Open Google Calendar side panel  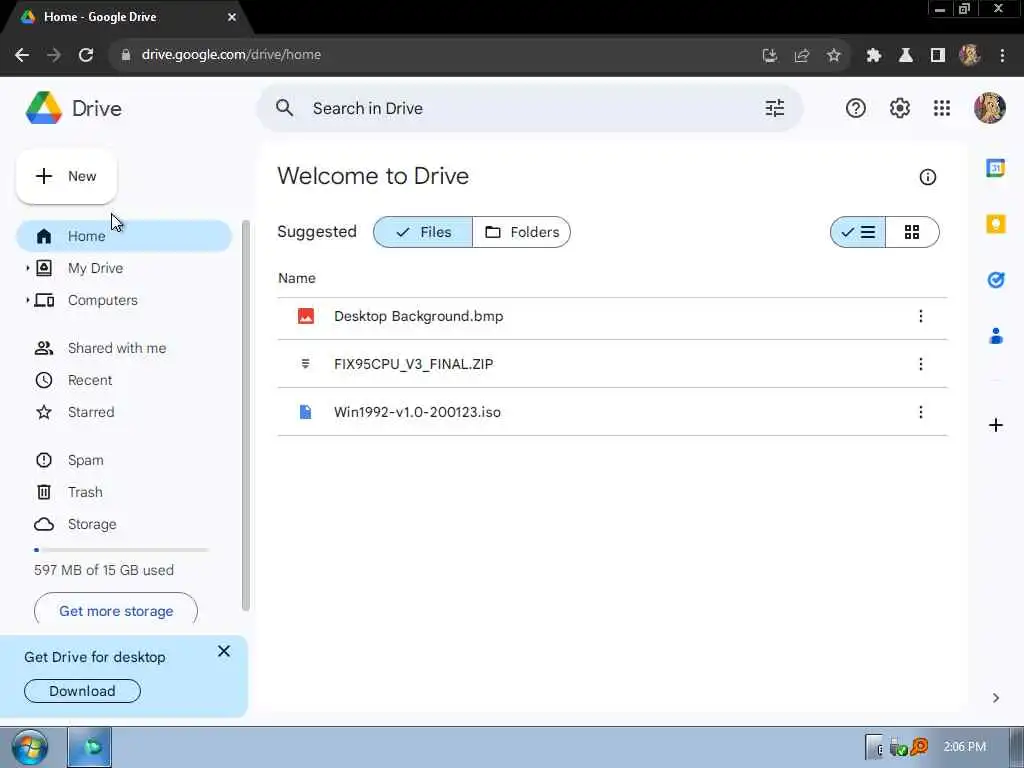point(995,168)
